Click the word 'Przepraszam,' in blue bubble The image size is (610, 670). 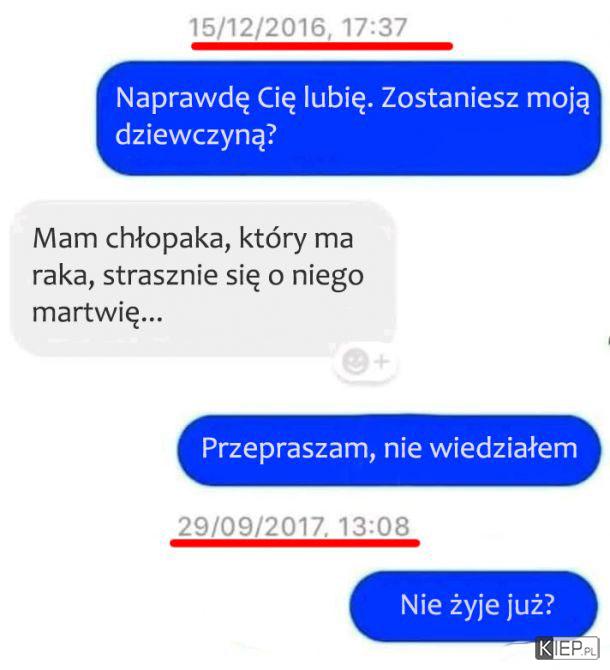click(288, 450)
